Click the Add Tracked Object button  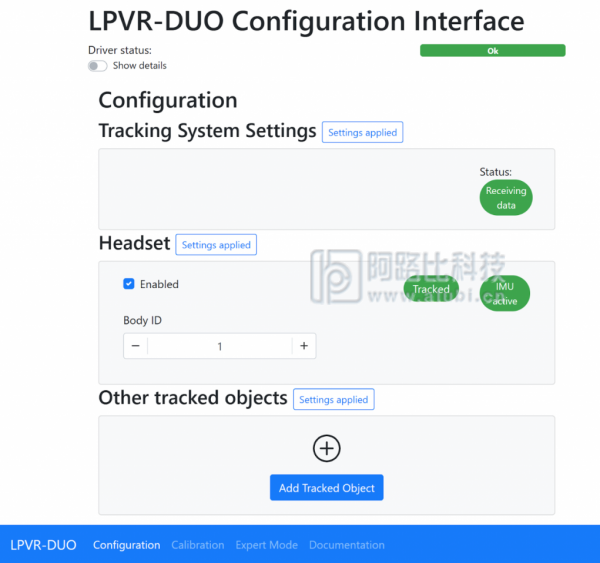[326, 488]
